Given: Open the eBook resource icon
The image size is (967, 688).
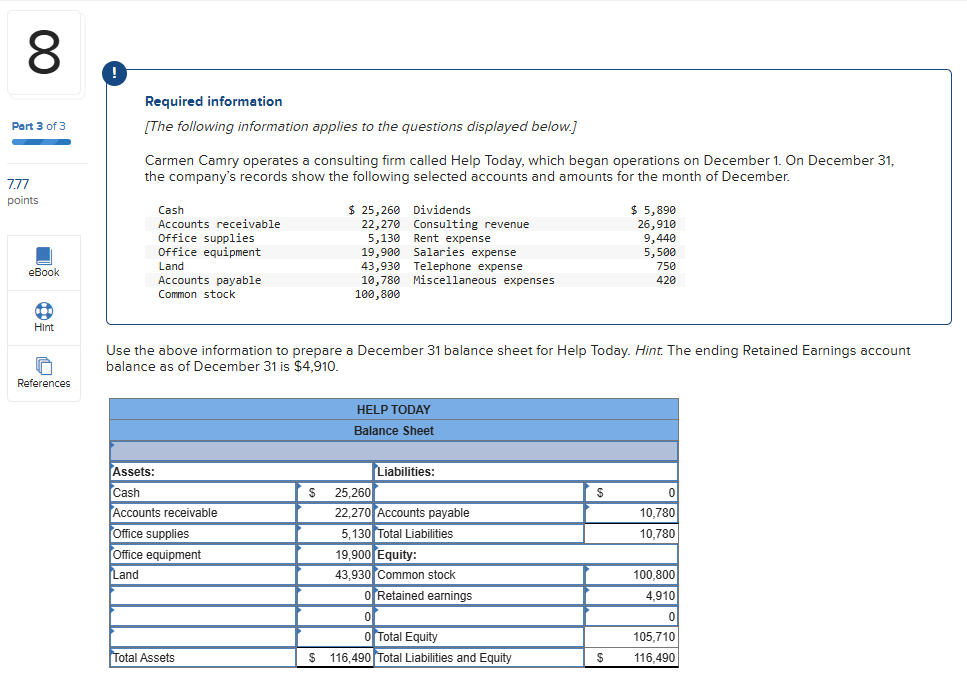Looking at the screenshot, I should coord(44,255).
